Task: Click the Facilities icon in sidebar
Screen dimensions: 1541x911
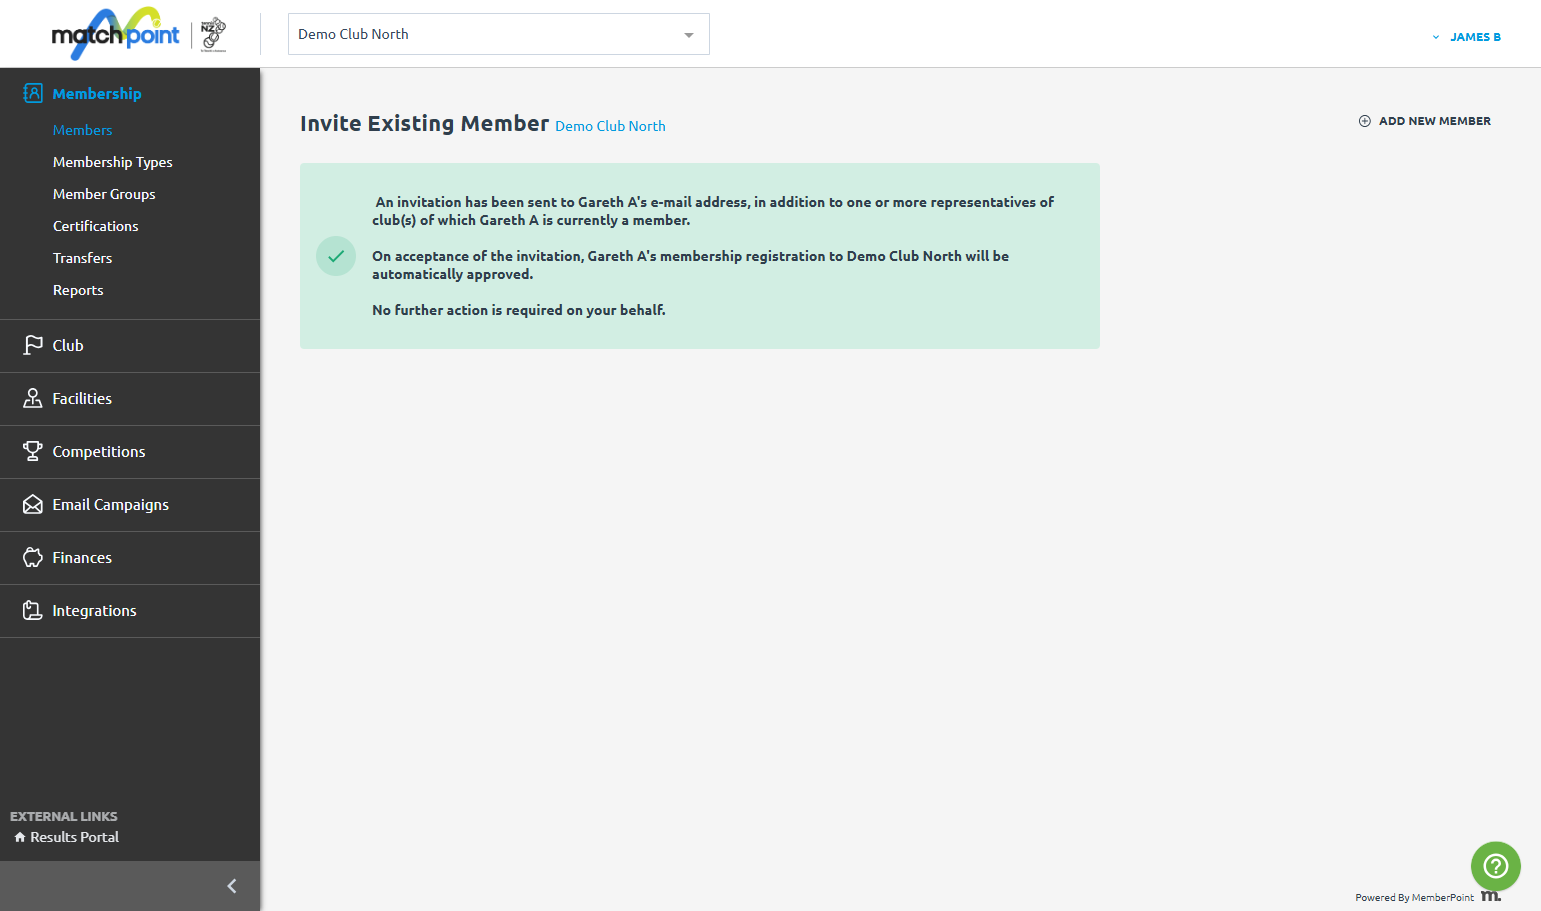Action: click(33, 398)
